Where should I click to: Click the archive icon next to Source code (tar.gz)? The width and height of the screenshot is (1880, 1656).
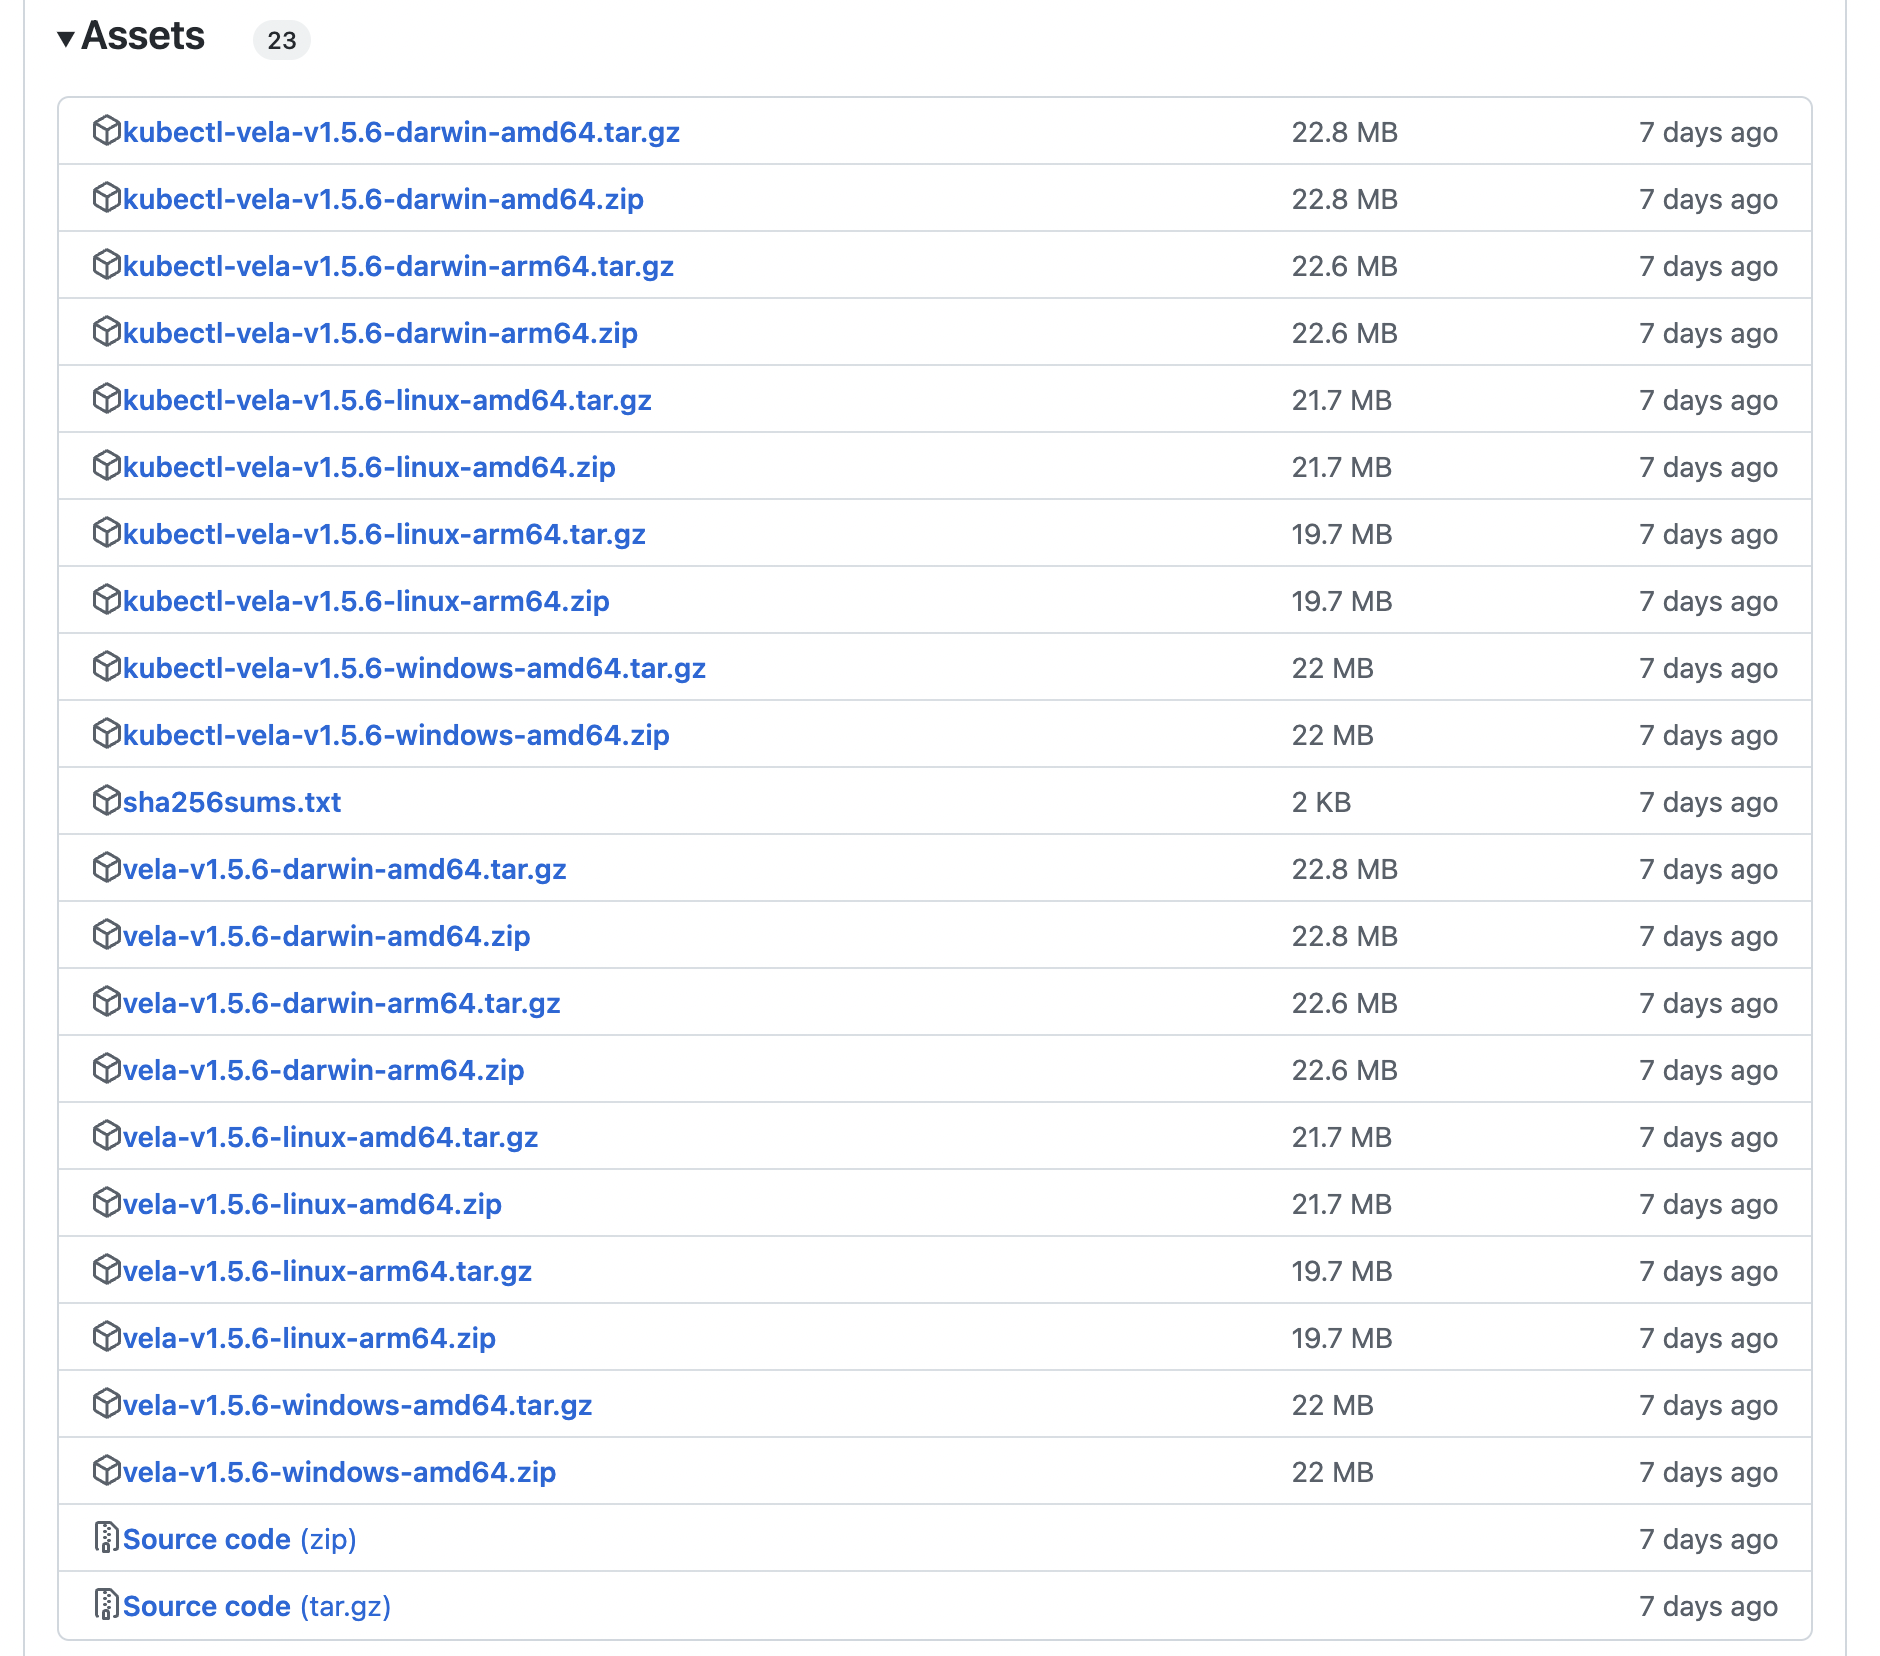click(x=105, y=1605)
